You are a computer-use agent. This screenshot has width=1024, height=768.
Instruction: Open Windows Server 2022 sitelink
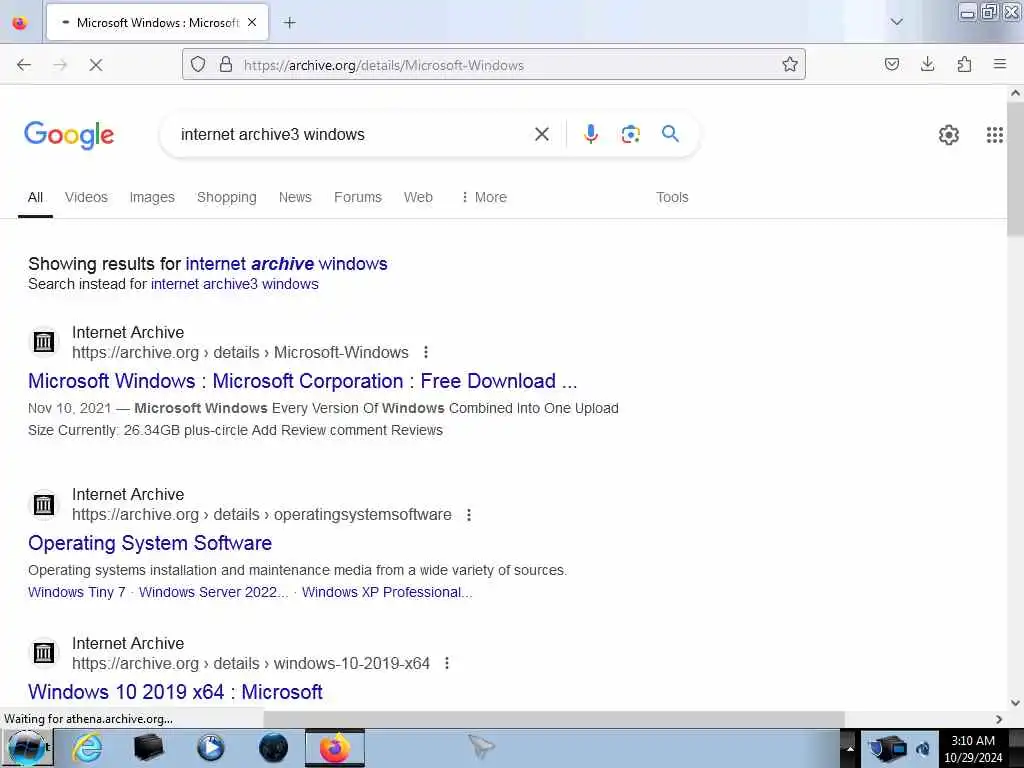pyautogui.click(x=214, y=592)
